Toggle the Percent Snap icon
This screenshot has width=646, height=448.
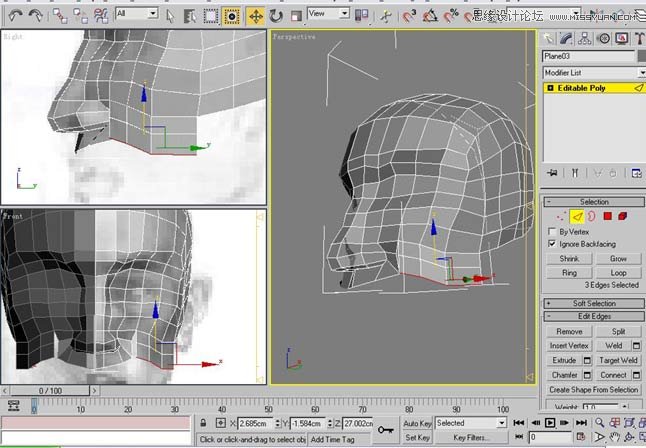pyautogui.click(x=451, y=16)
